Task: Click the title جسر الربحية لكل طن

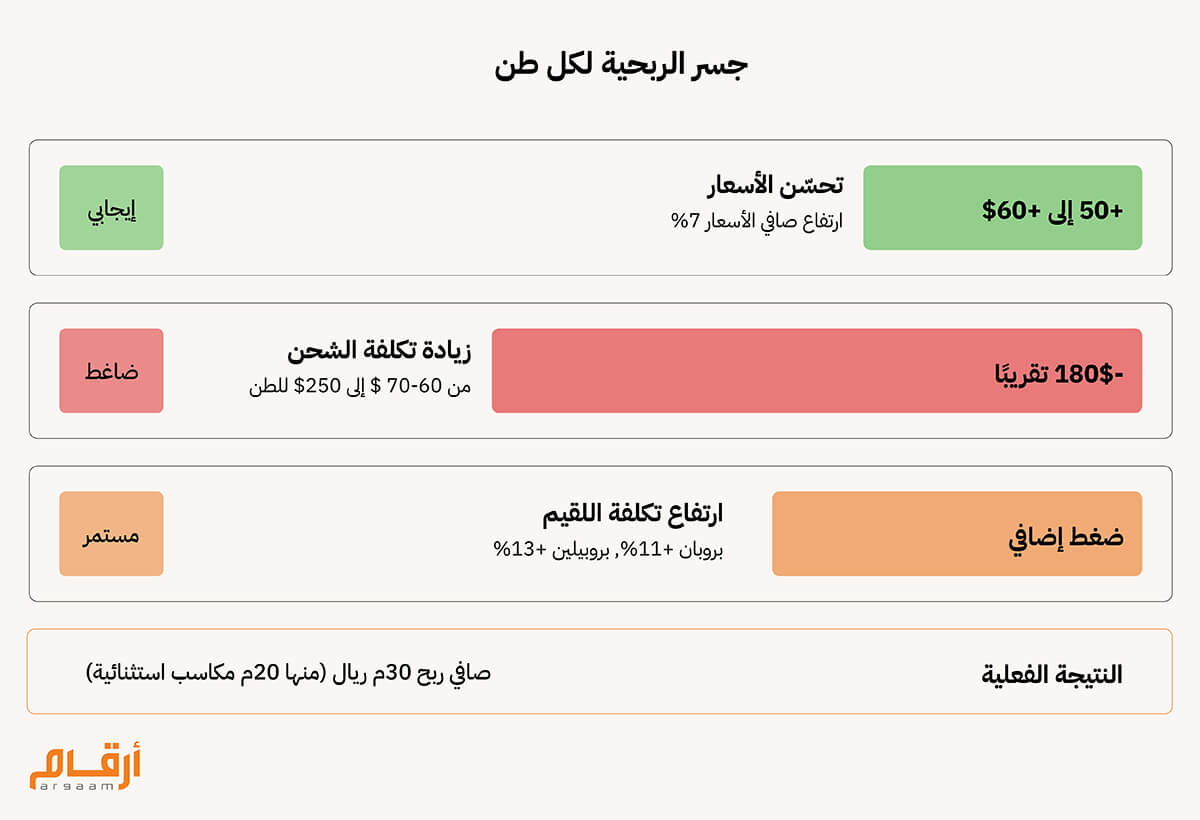Action: [621, 65]
